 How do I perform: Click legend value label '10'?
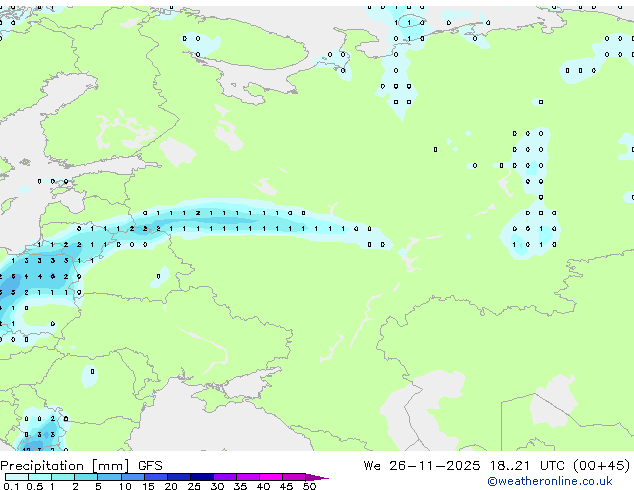125,486
